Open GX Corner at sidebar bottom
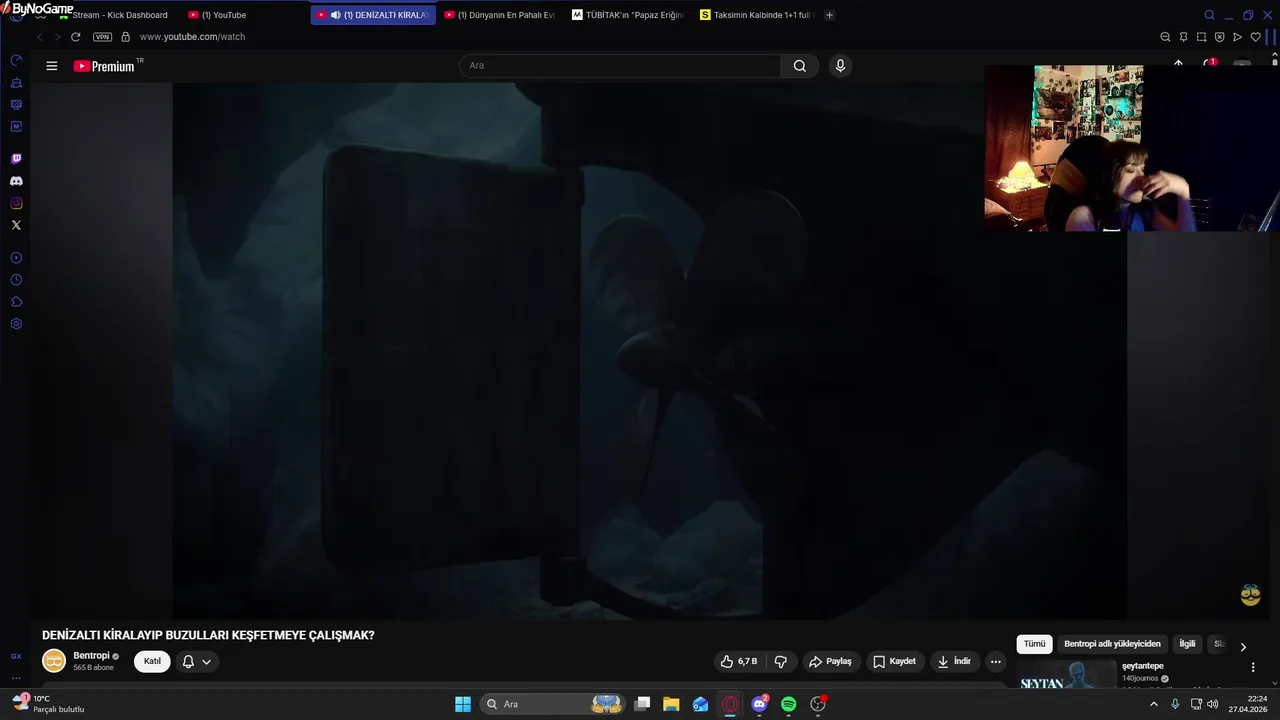 16,656
